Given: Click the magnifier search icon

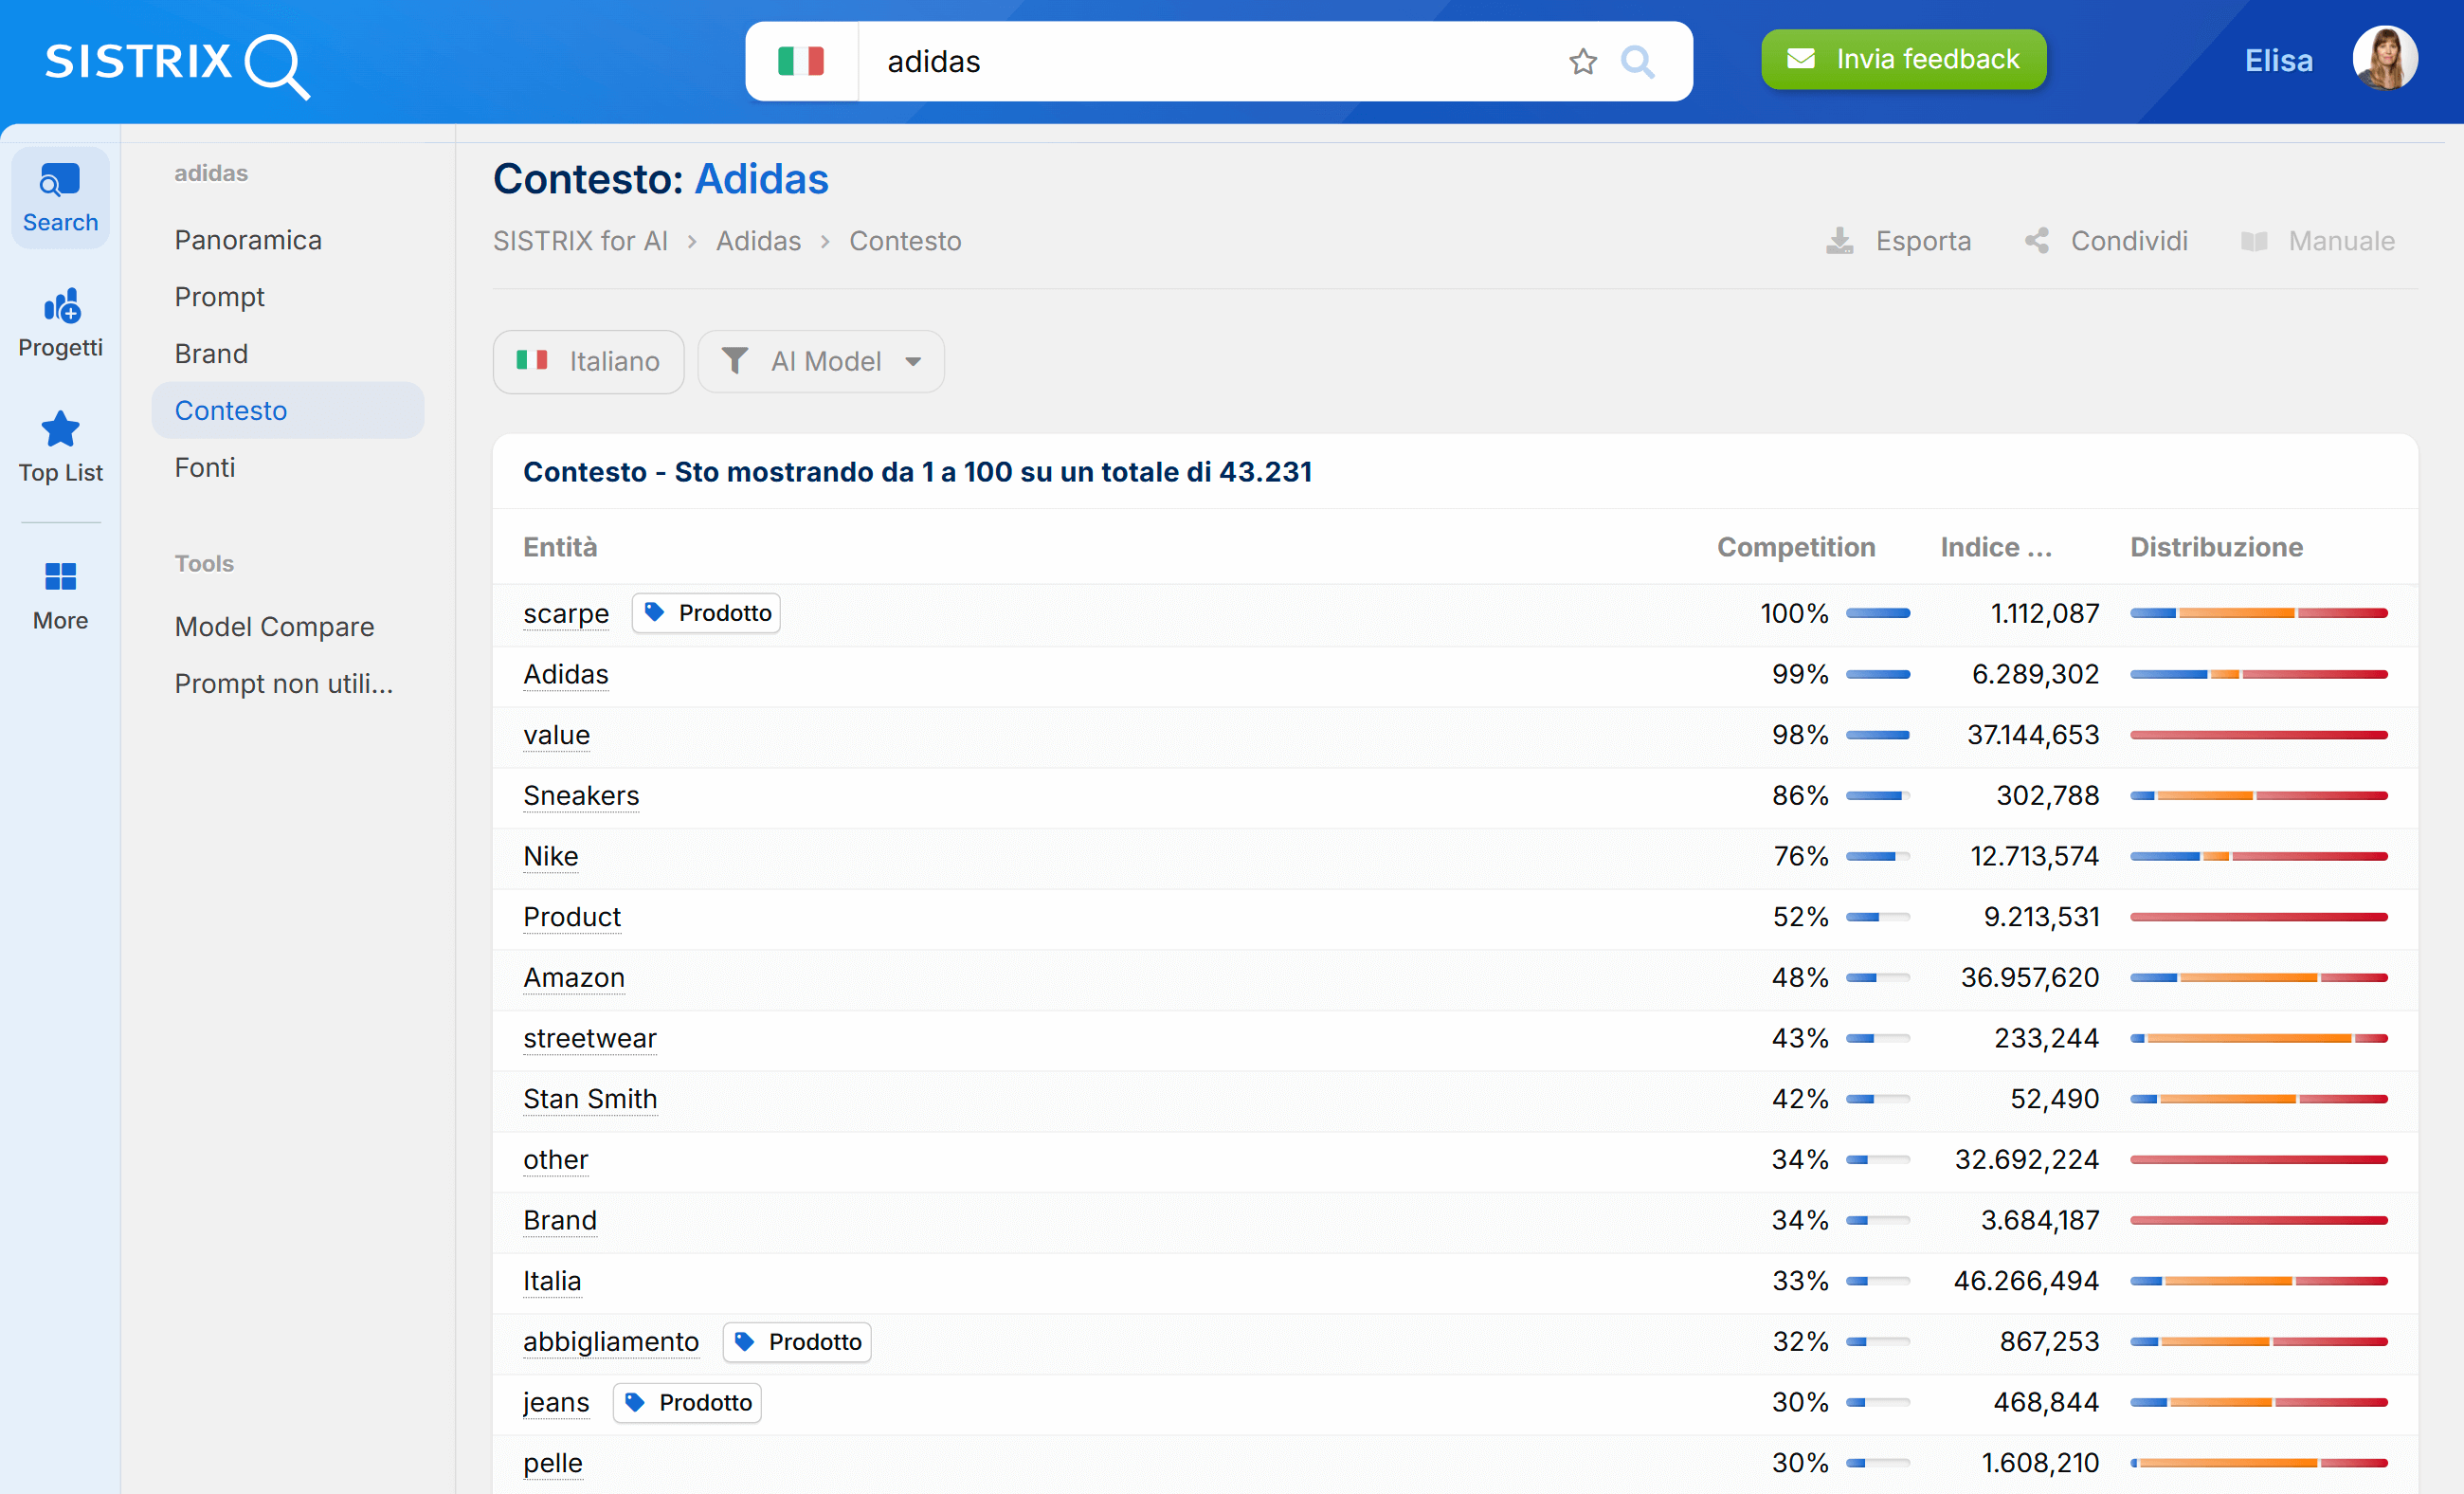Looking at the screenshot, I should (1637, 62).
